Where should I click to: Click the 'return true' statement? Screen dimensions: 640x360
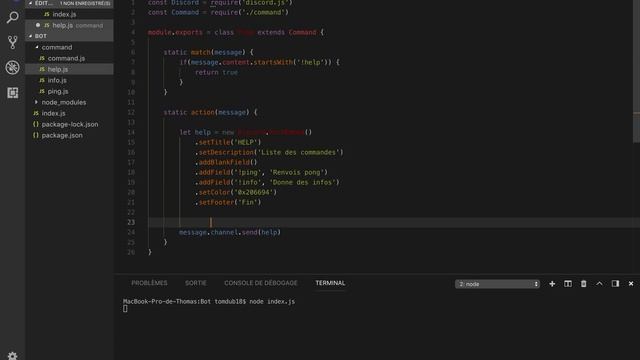[x=216, y=72]
